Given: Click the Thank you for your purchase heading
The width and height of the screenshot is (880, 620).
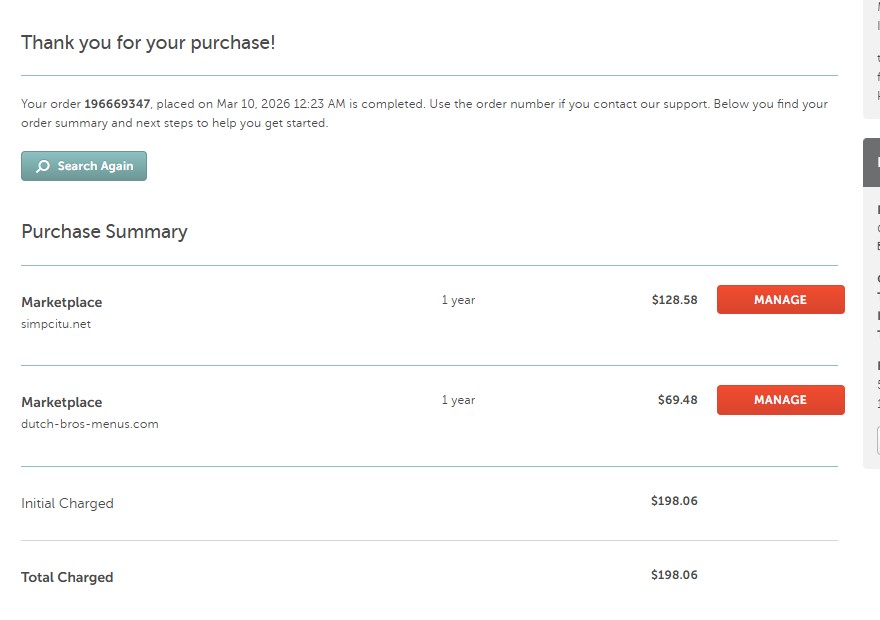Looking at the screenshot, I should [148, 43].
